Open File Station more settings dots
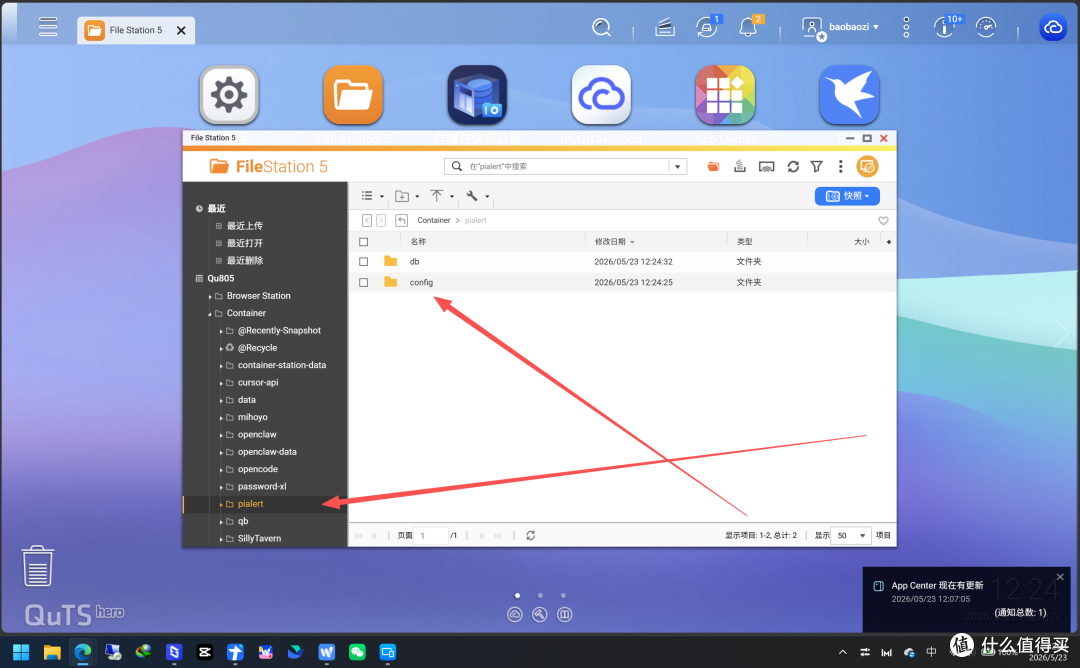The image size is (1080, 668). click(840, 167)
